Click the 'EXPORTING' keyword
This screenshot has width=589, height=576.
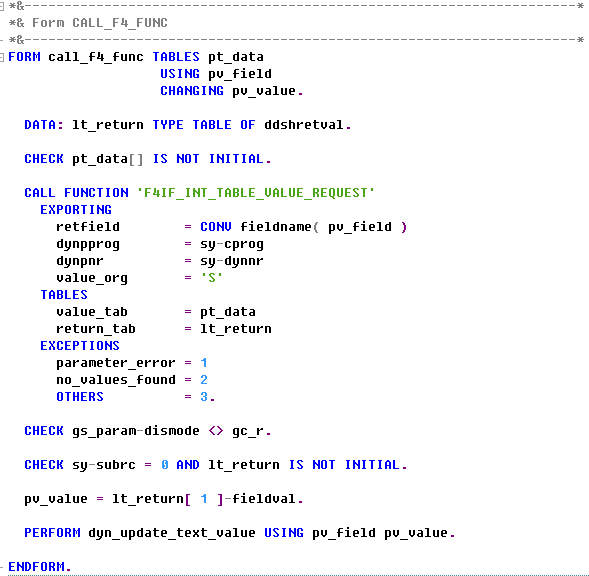point(76,210)
